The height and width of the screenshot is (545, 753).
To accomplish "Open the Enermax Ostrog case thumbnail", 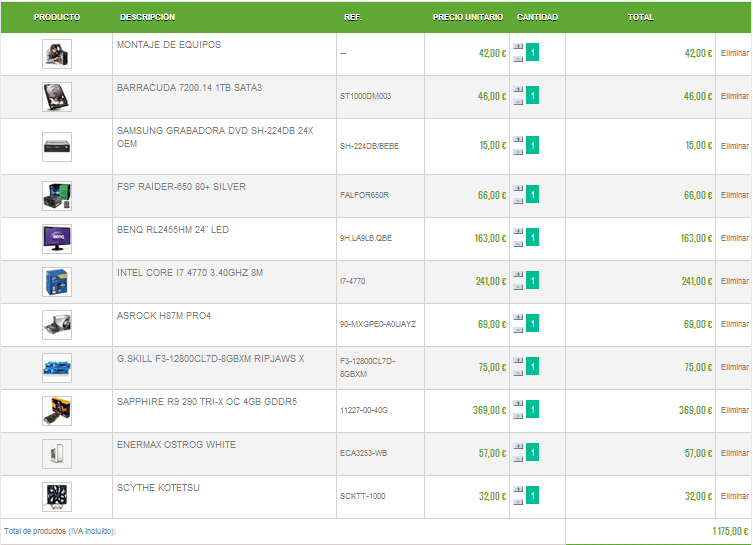I will 57,454.
